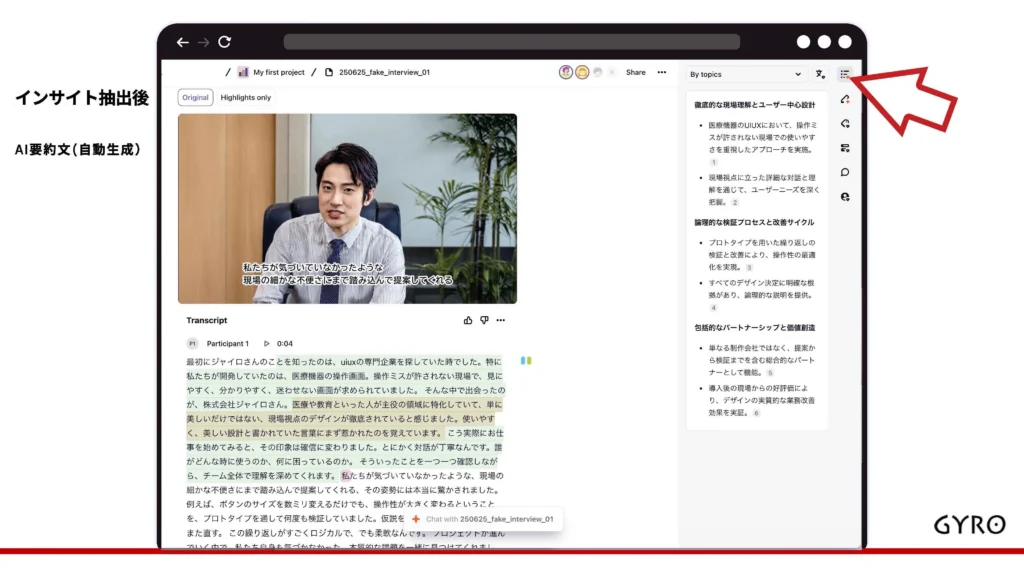This screenshot has height=576, width=1024.
Task: Open Chat with 250625_fake_interview_01 button
Action: pyautogui.click(x=482, y=519)
